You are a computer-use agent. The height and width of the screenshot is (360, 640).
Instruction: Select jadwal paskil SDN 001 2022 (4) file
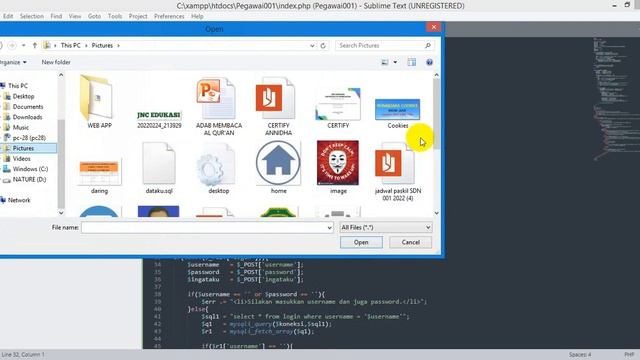tap(398, 171)
